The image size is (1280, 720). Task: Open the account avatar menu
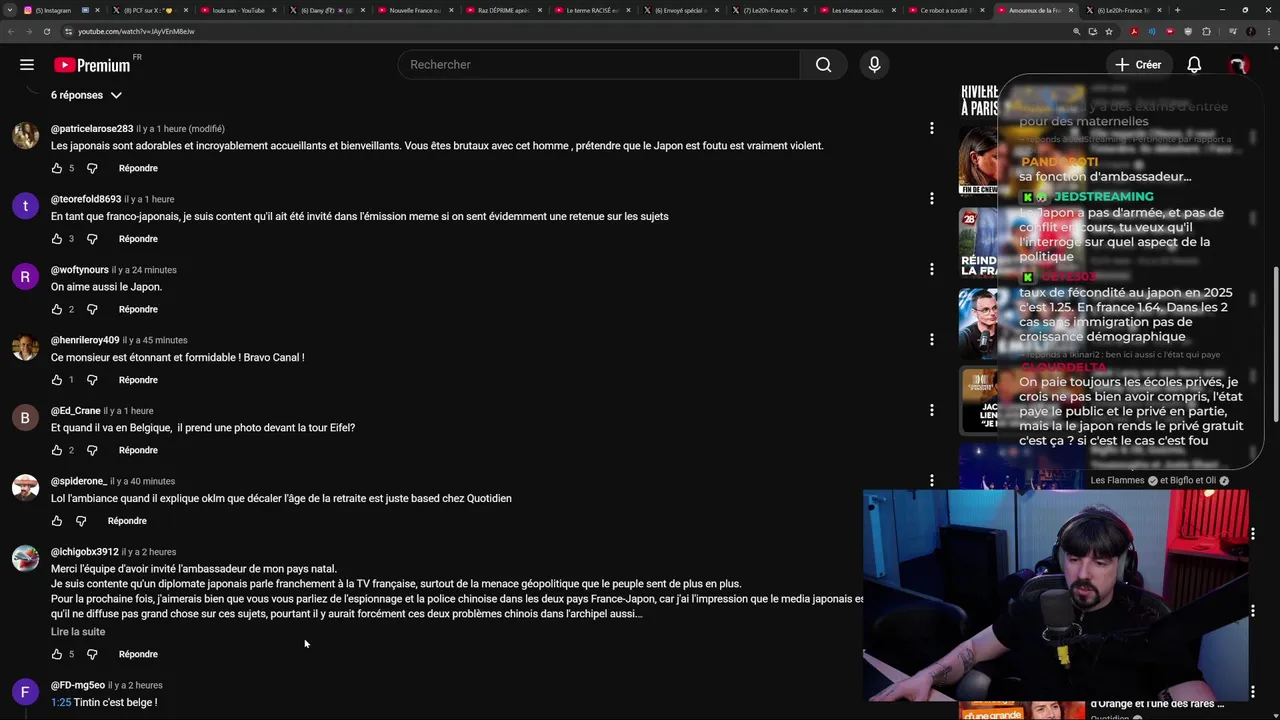click(x=1238, y=65)
